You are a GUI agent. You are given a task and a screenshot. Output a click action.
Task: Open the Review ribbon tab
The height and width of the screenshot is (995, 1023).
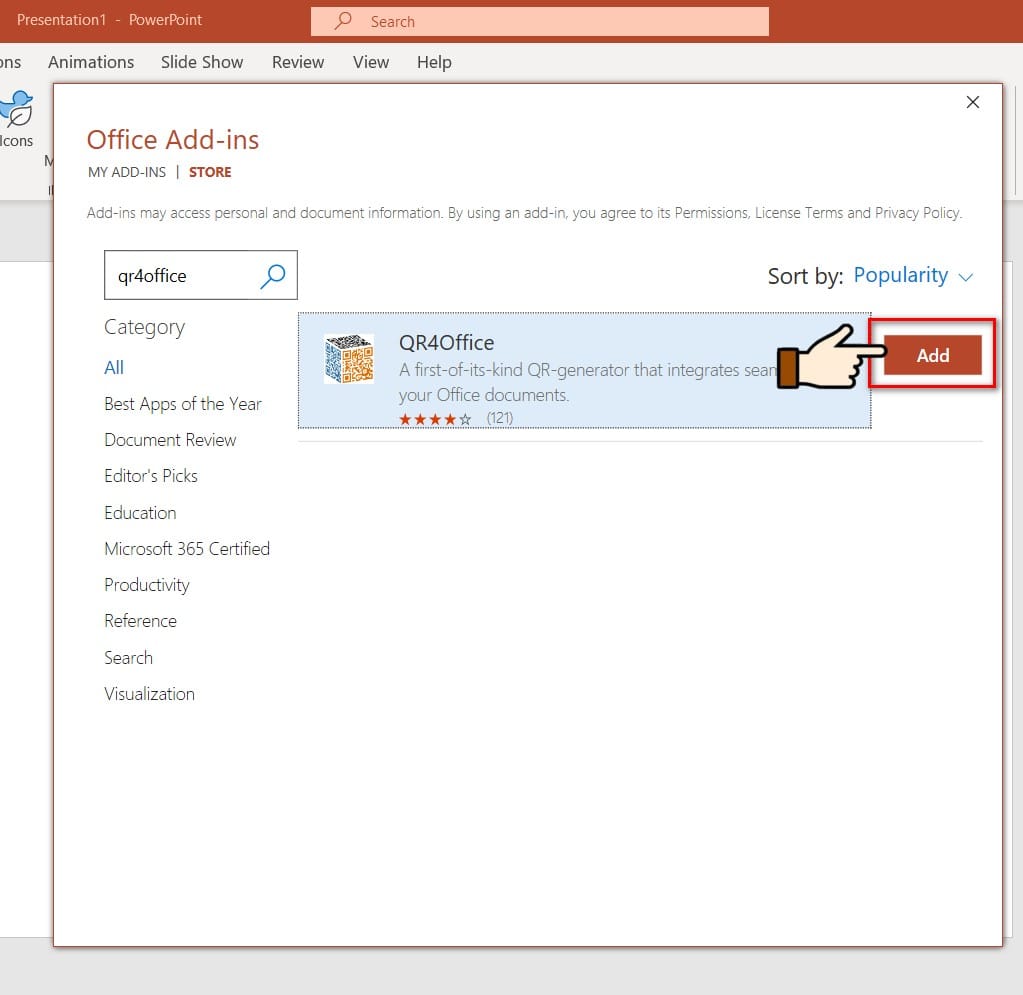[298, 62]
